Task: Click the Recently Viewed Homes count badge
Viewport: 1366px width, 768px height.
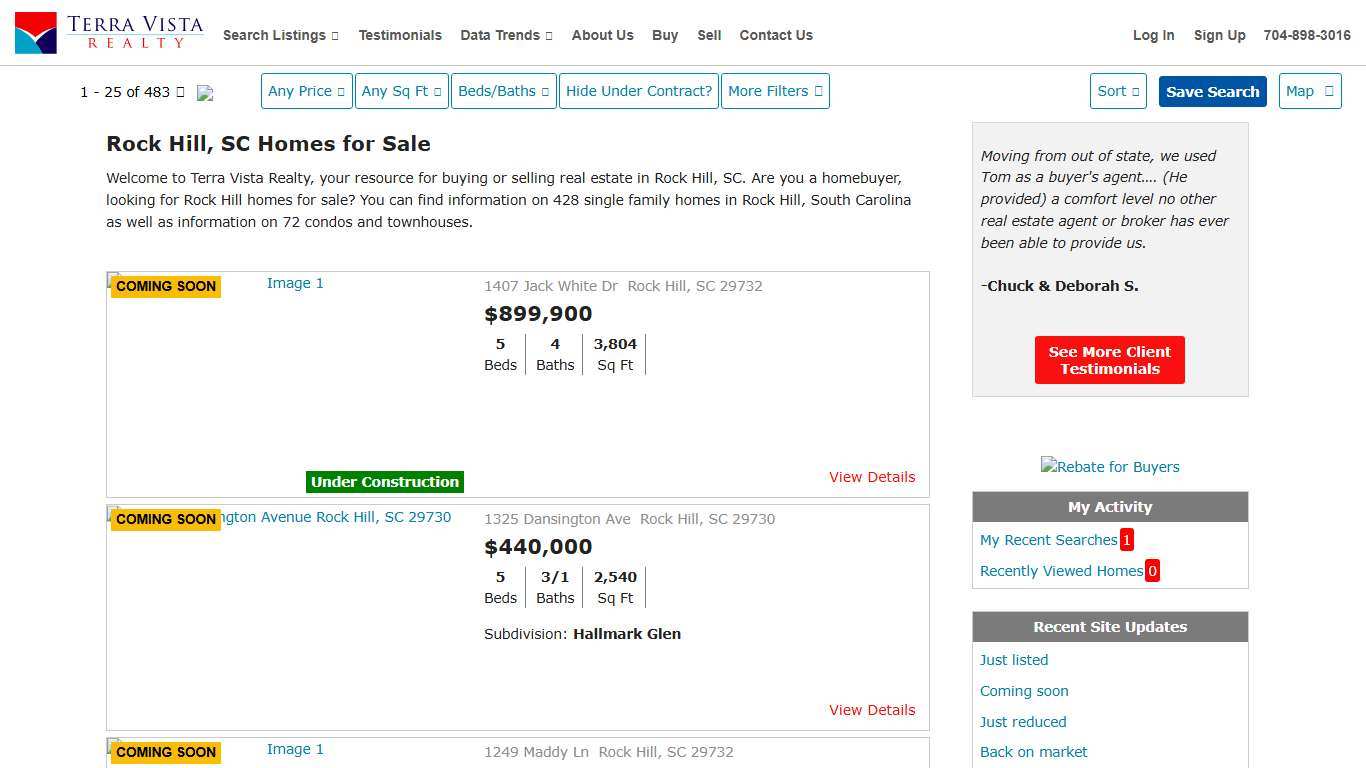Action: point(1152,571)
